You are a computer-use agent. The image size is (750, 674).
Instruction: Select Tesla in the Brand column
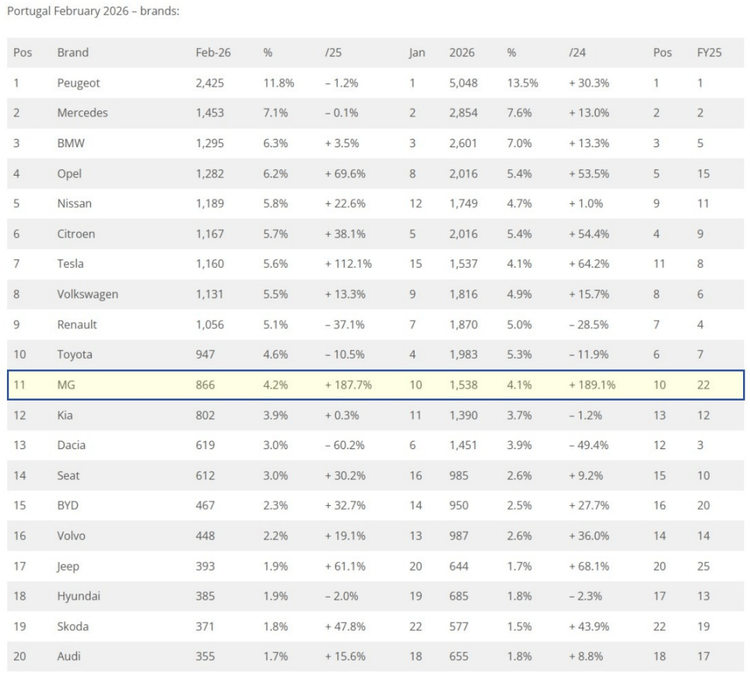(x=73, y=264)
